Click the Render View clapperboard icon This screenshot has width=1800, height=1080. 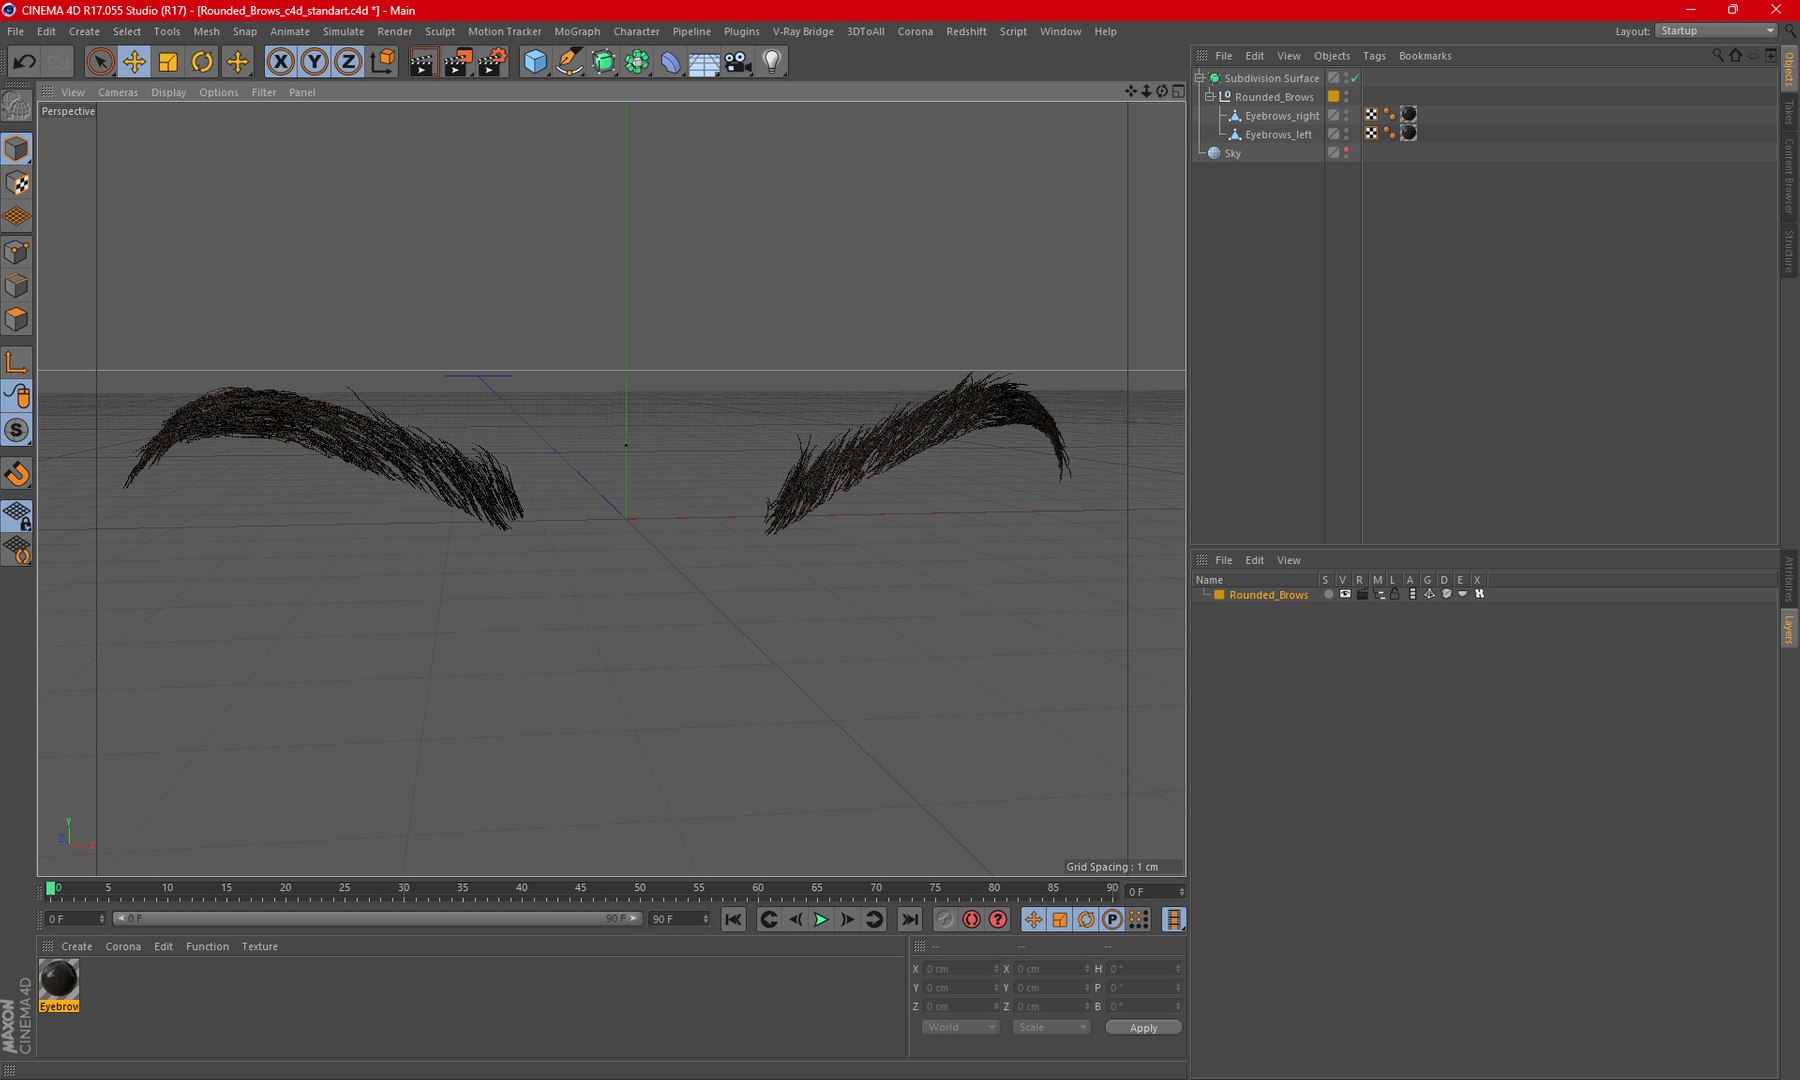pos(423,62)
